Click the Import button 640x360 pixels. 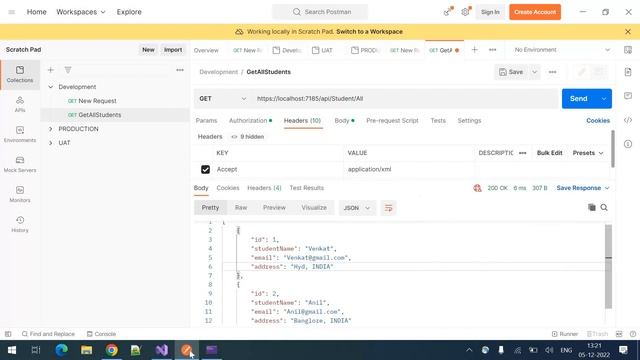point(173,50)
